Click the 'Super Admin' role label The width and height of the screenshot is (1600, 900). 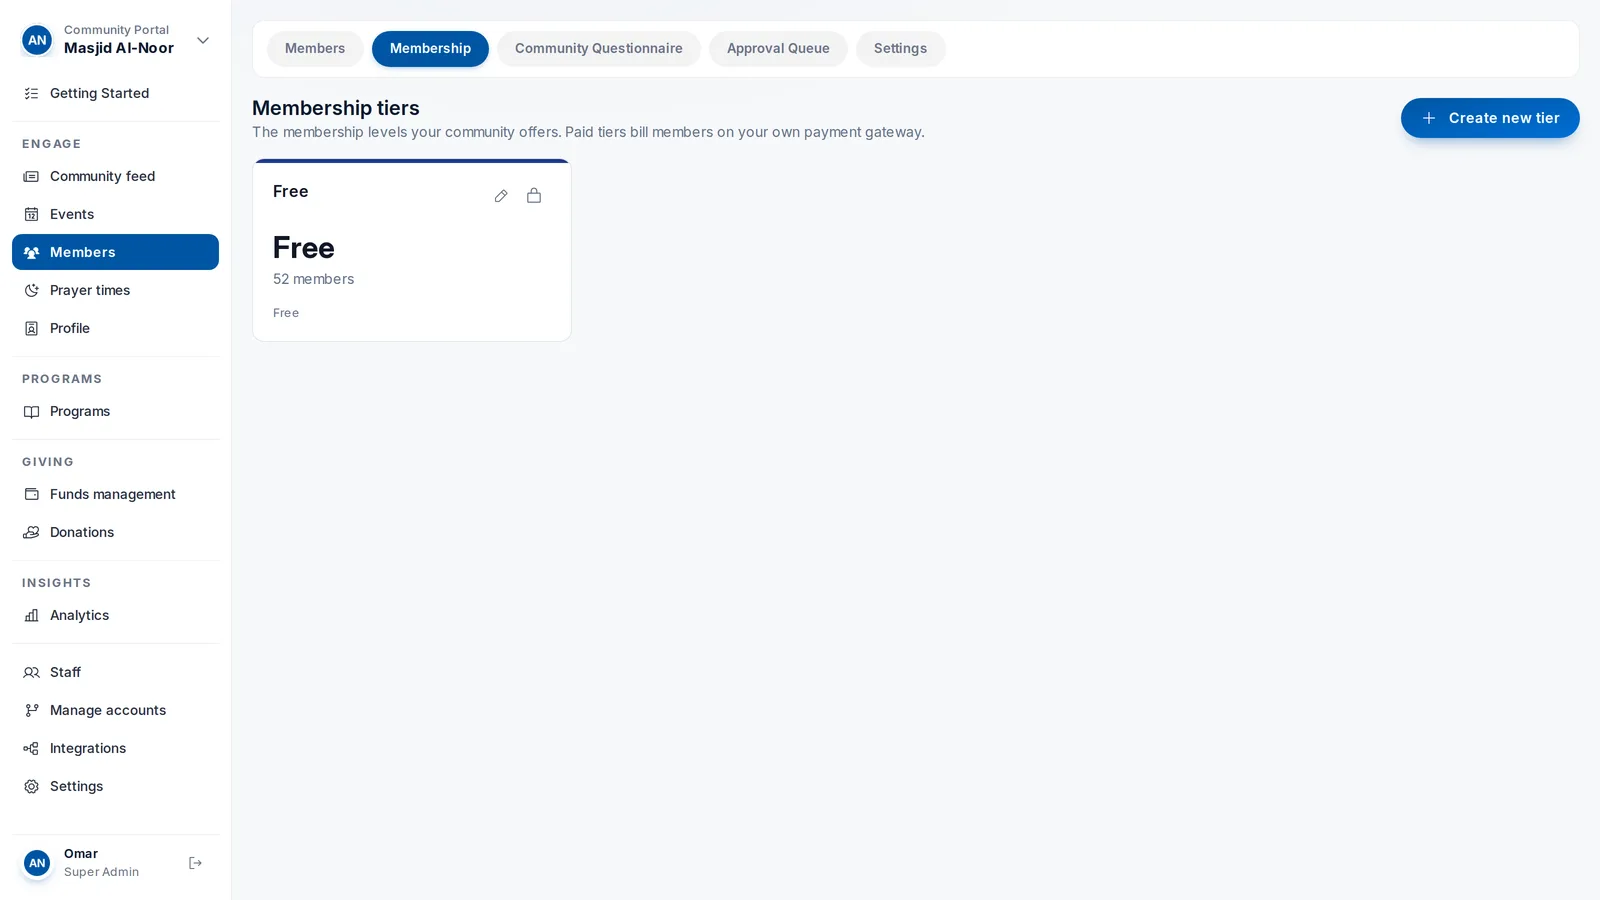[101, 872]
